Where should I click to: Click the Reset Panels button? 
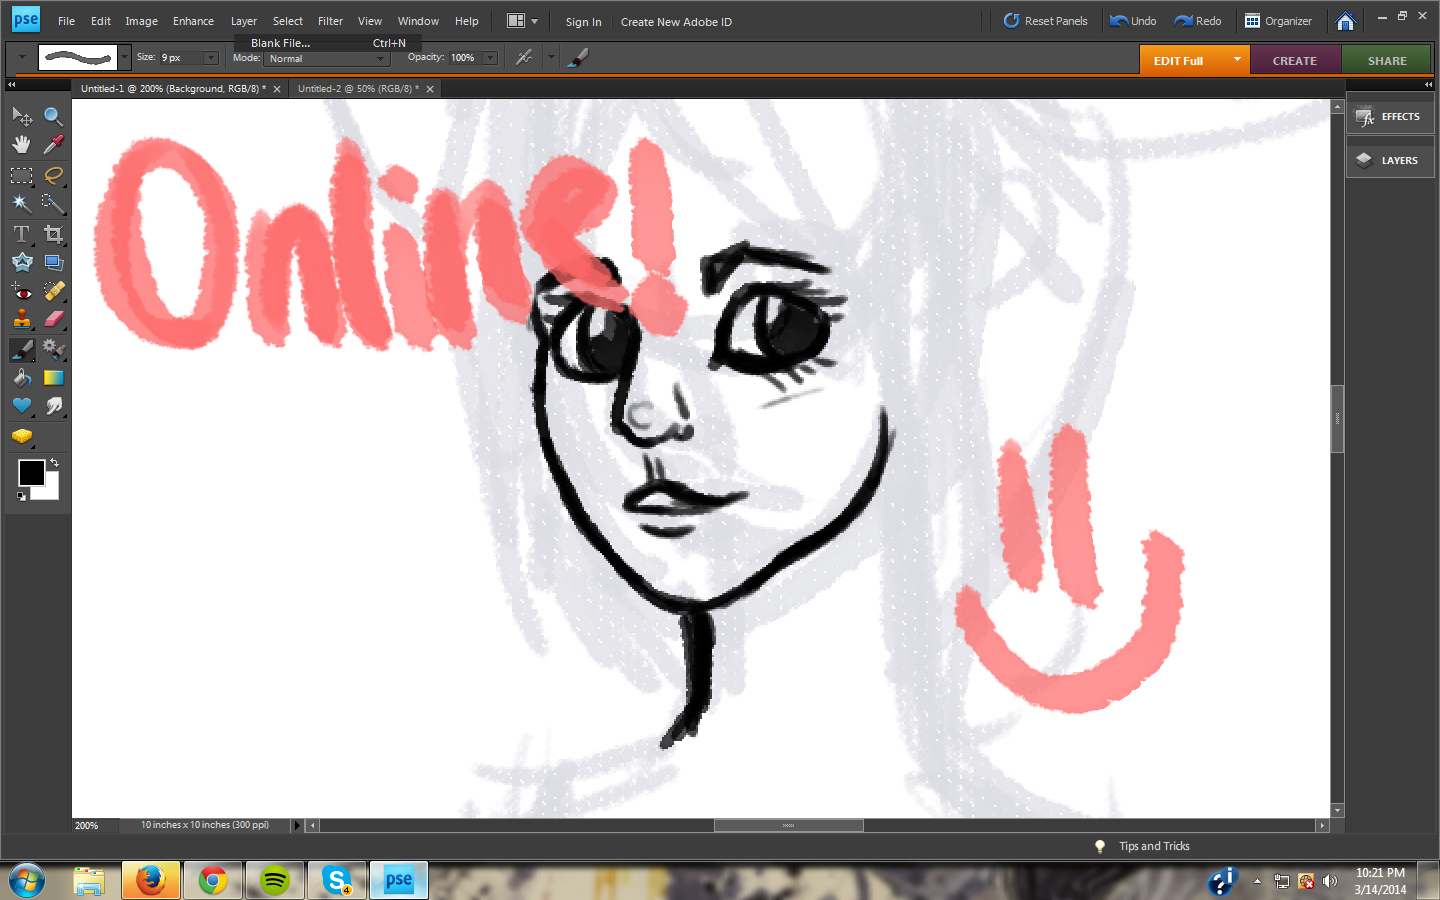[1045, 21]
